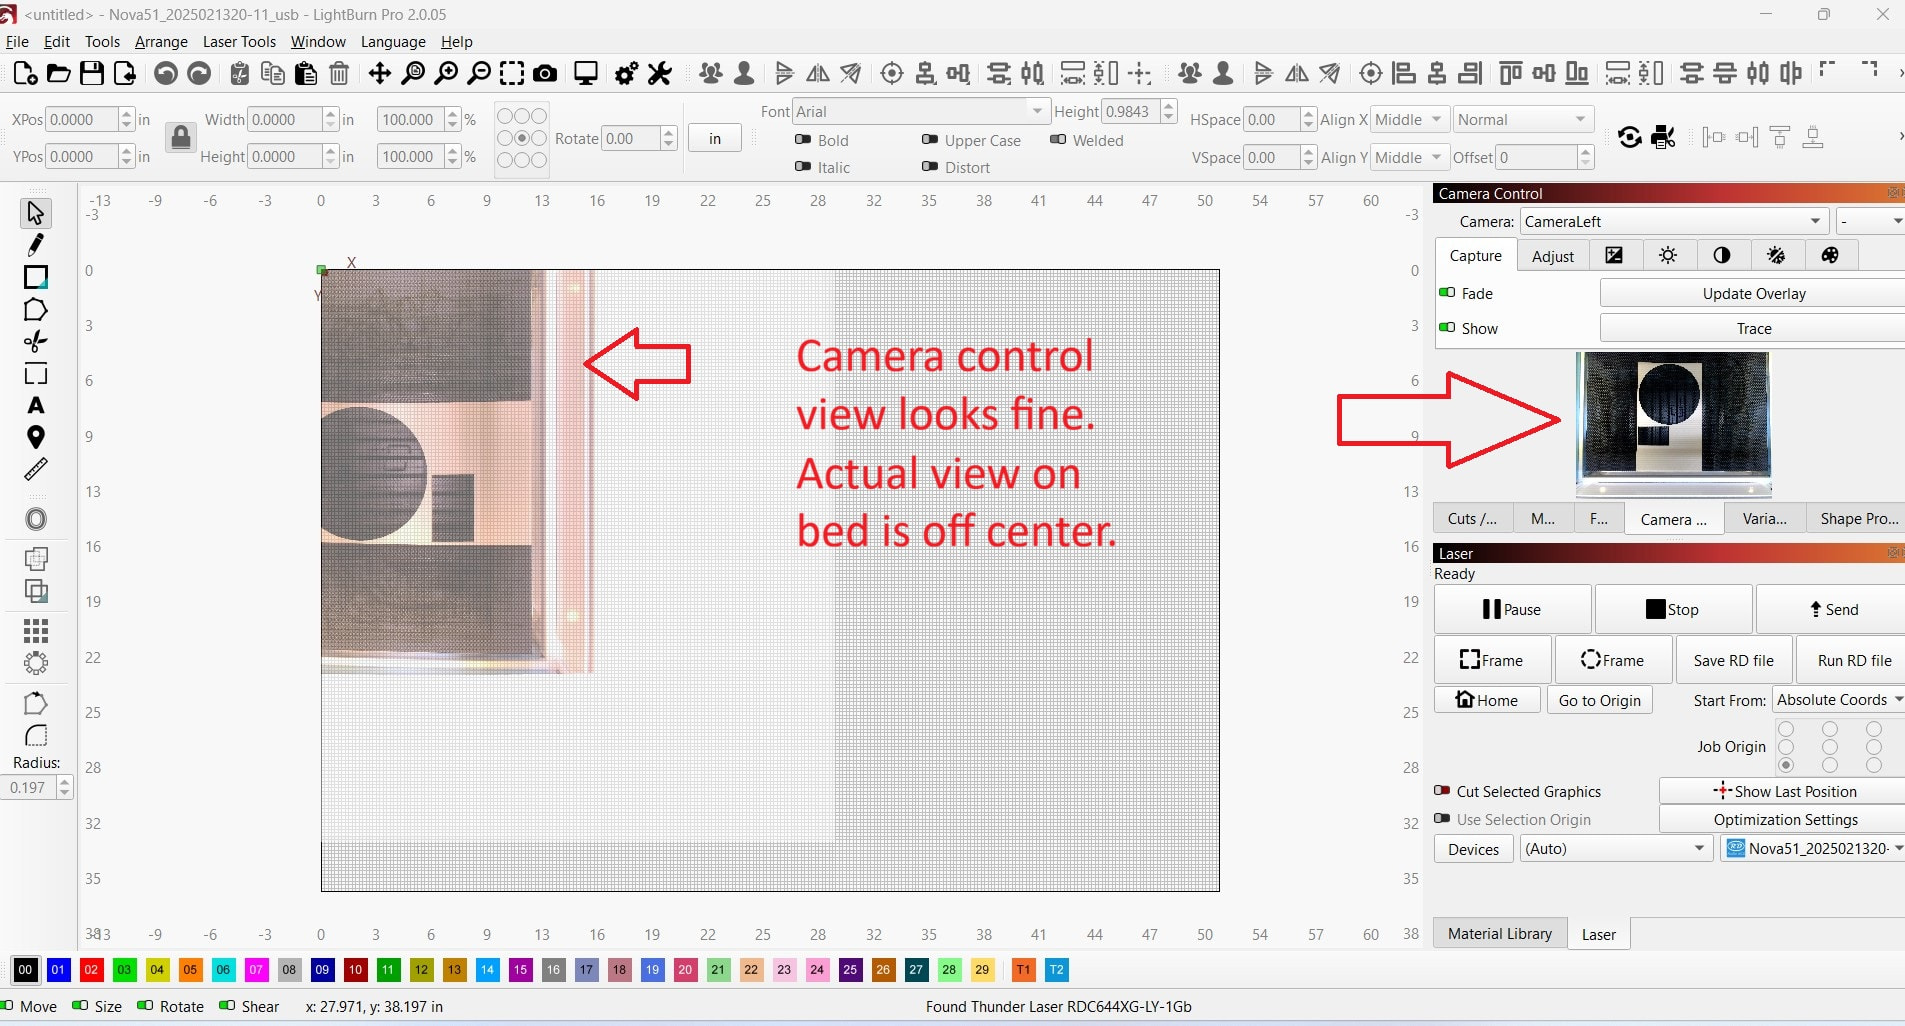Open Start From Absolute Coords dropdown
The image size is (1905, 1026).
click(x=1838, y=700)
